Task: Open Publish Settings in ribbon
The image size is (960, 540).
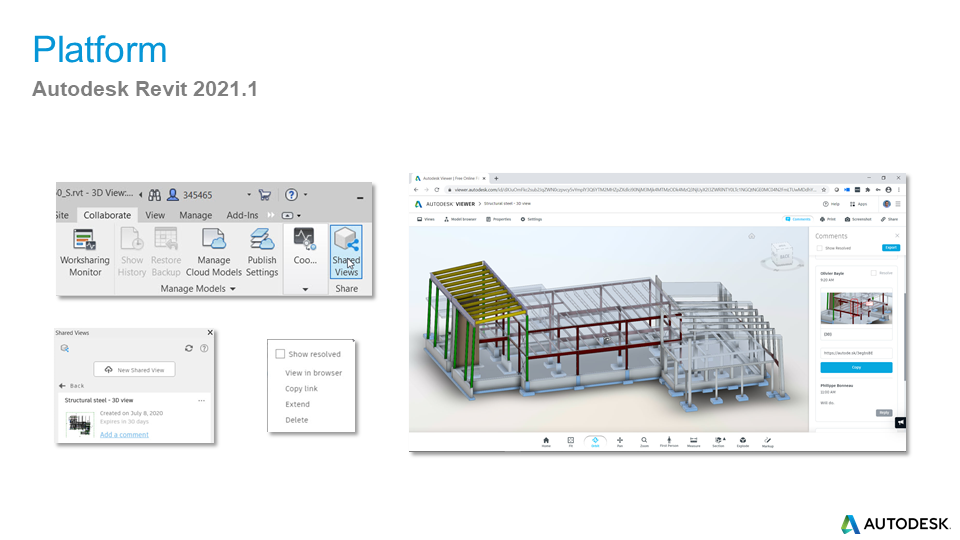Action: 262,252
